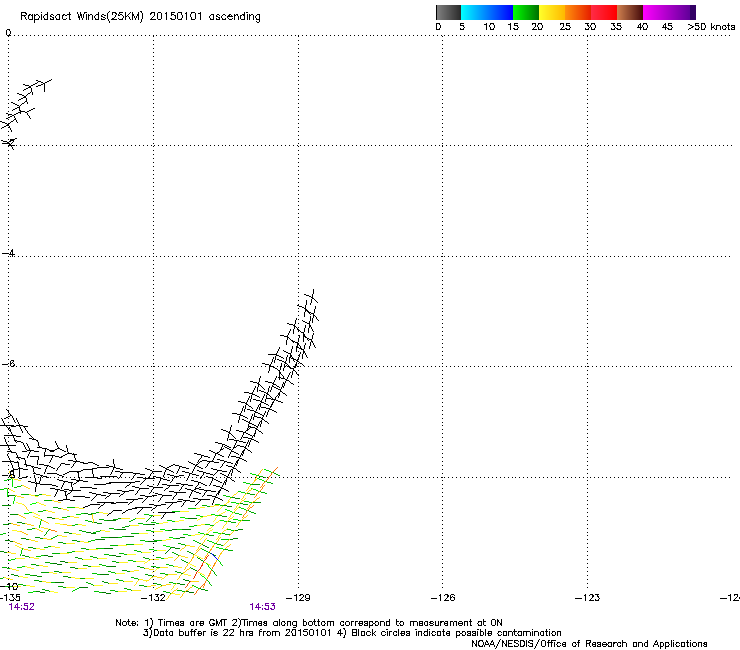Click the gray 0-5 knots color band
740x650 pixels.
click(448, 12)
